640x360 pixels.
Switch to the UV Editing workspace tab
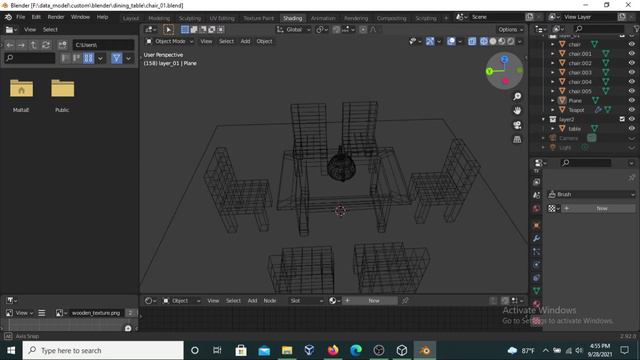pyautogui.click(x=222, y=18)
